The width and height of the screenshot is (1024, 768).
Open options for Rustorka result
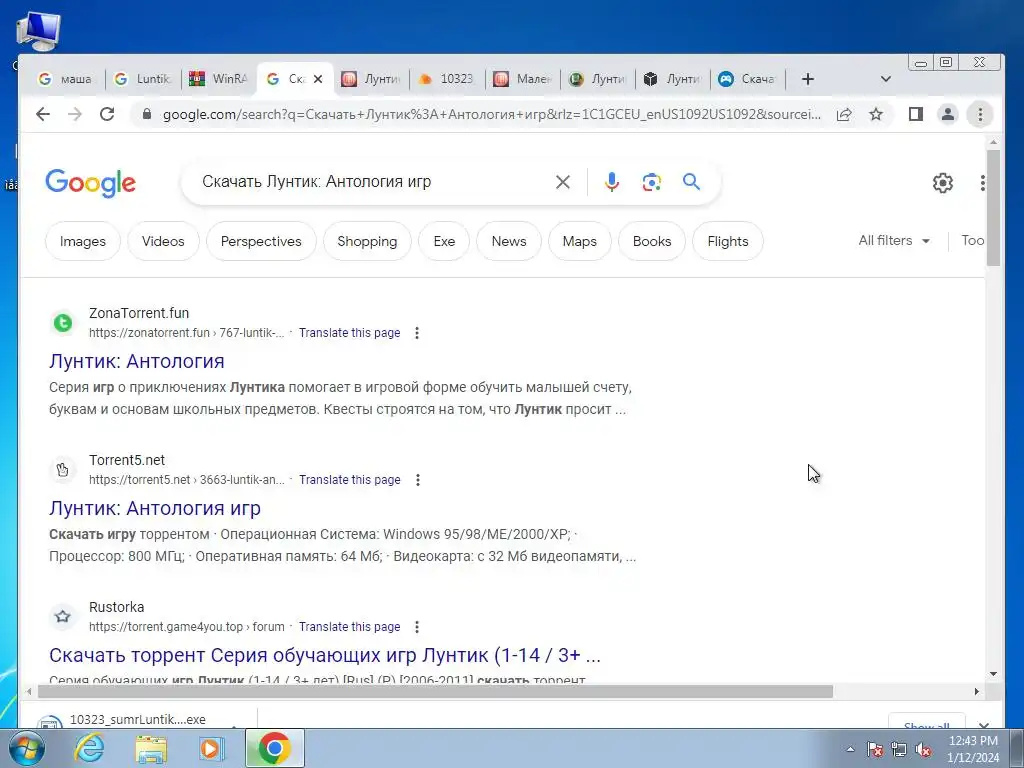pyautogui.click(x=417, y=627)
